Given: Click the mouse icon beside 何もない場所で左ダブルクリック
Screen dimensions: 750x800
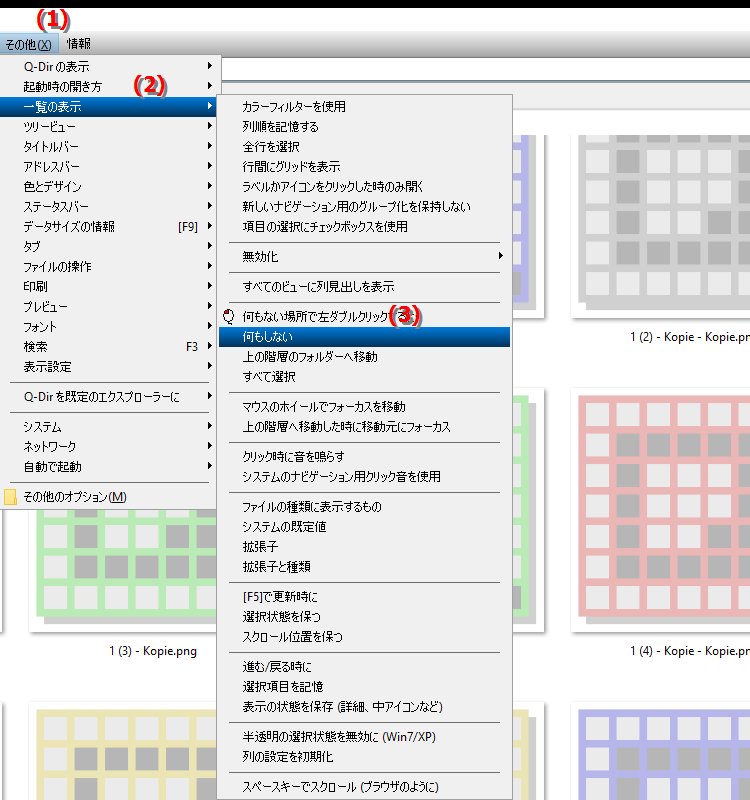Looking at the screenshot, I should (x=229, y=316).
